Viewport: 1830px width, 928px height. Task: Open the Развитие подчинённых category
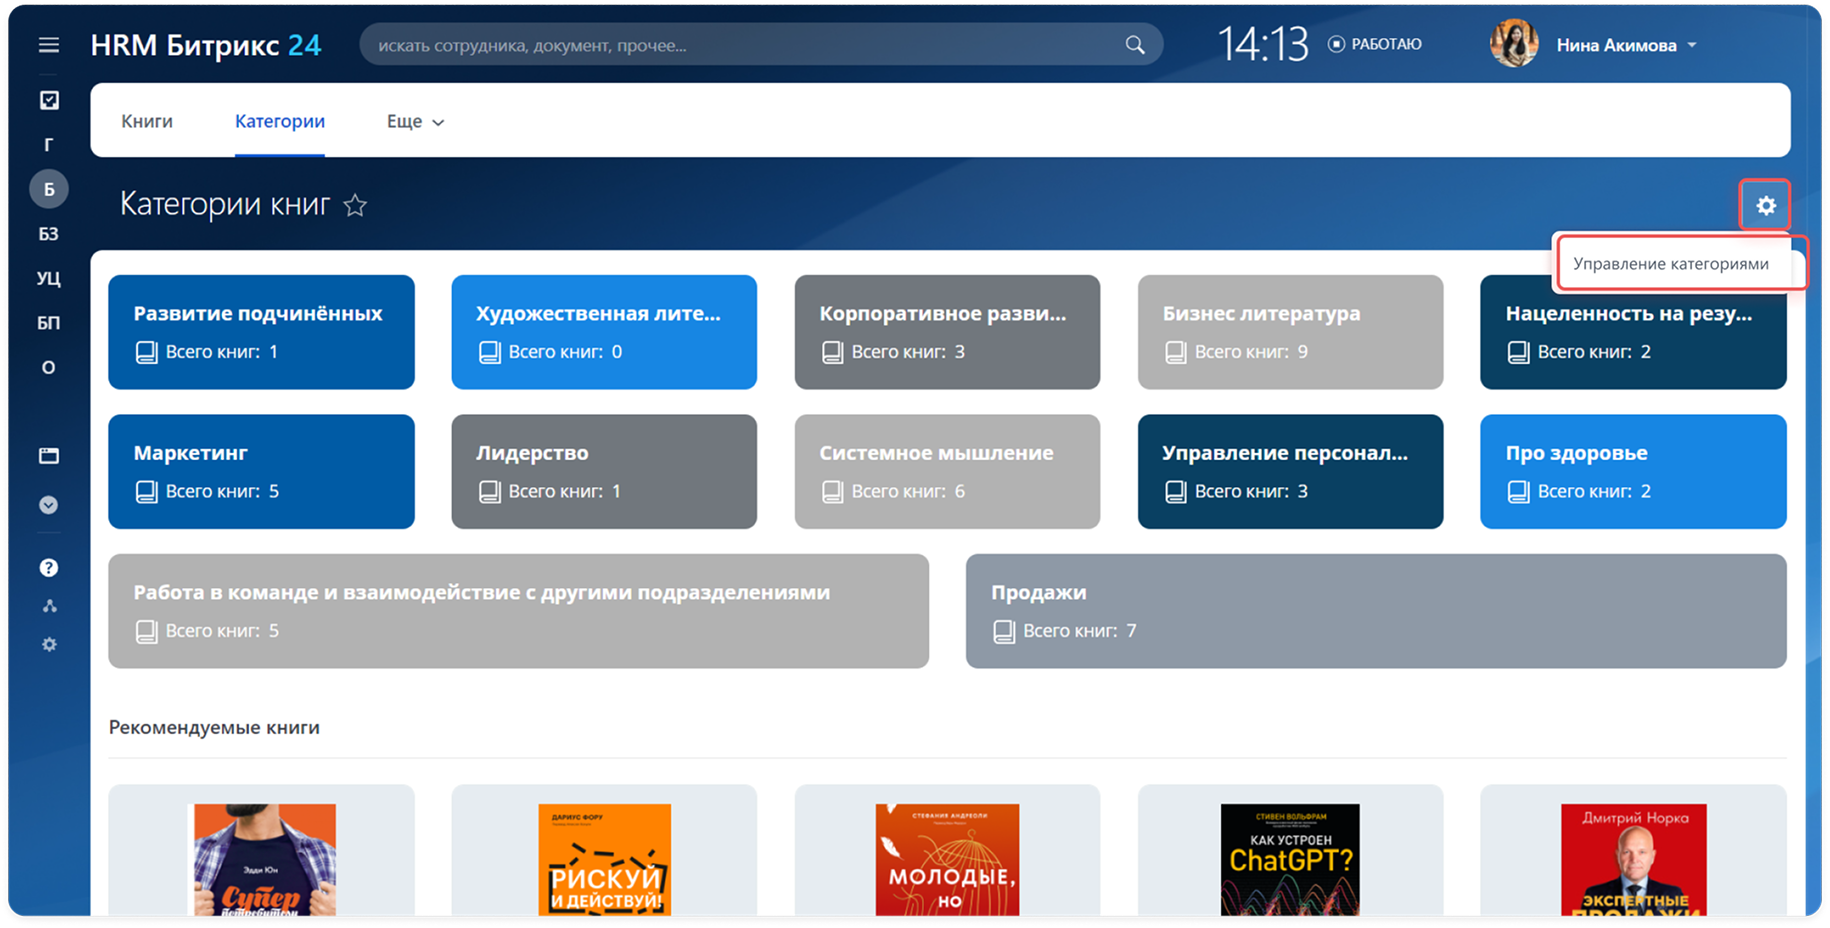261,332
